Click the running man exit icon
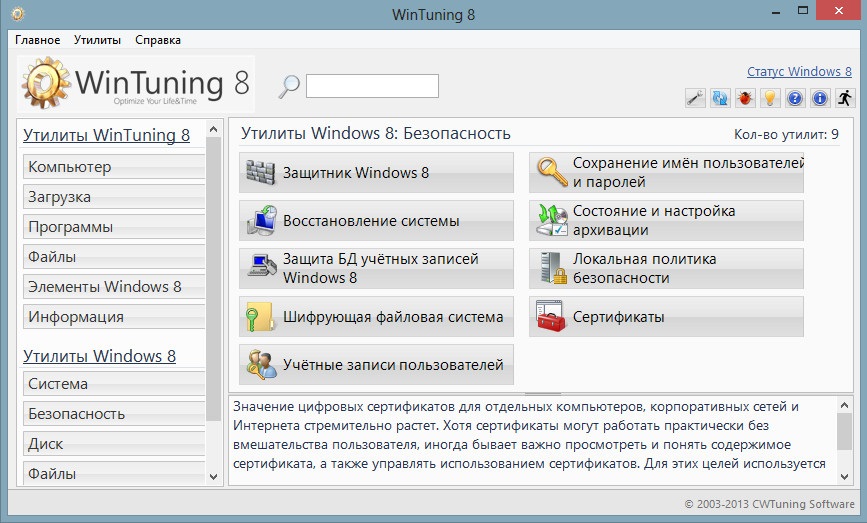Image resolution: width=867 pixels, height=523 pixels. [845, 98]
